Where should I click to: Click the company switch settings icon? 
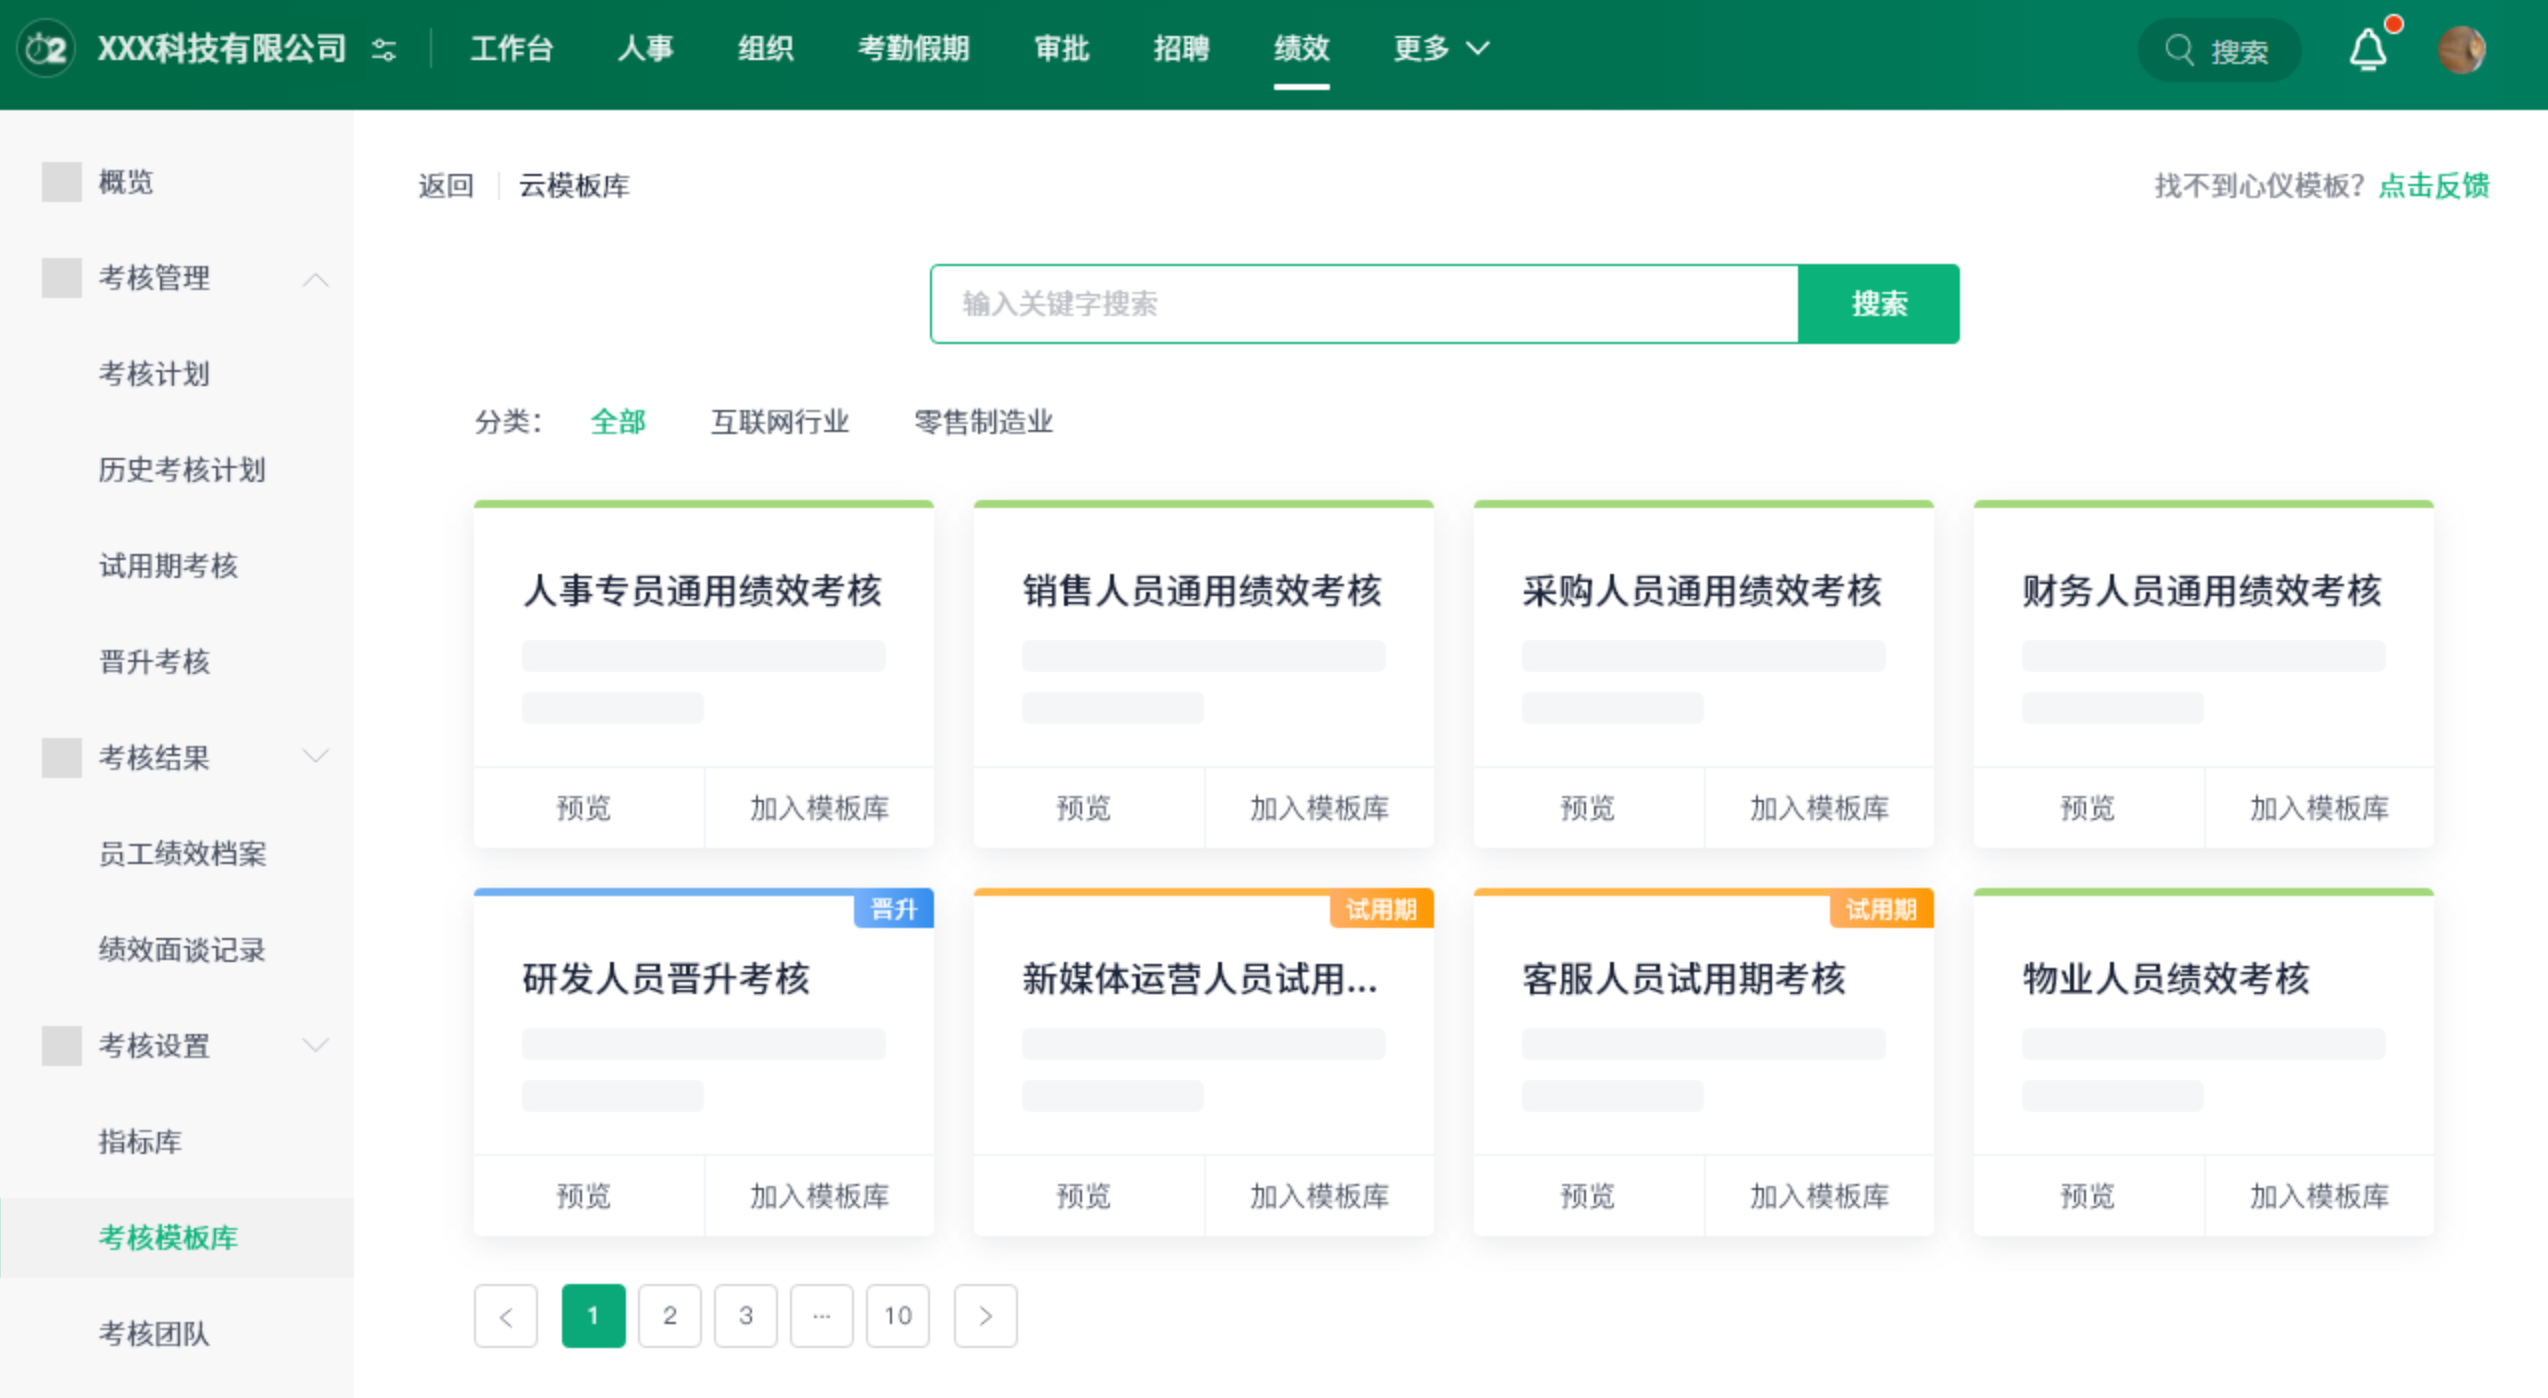384,49
